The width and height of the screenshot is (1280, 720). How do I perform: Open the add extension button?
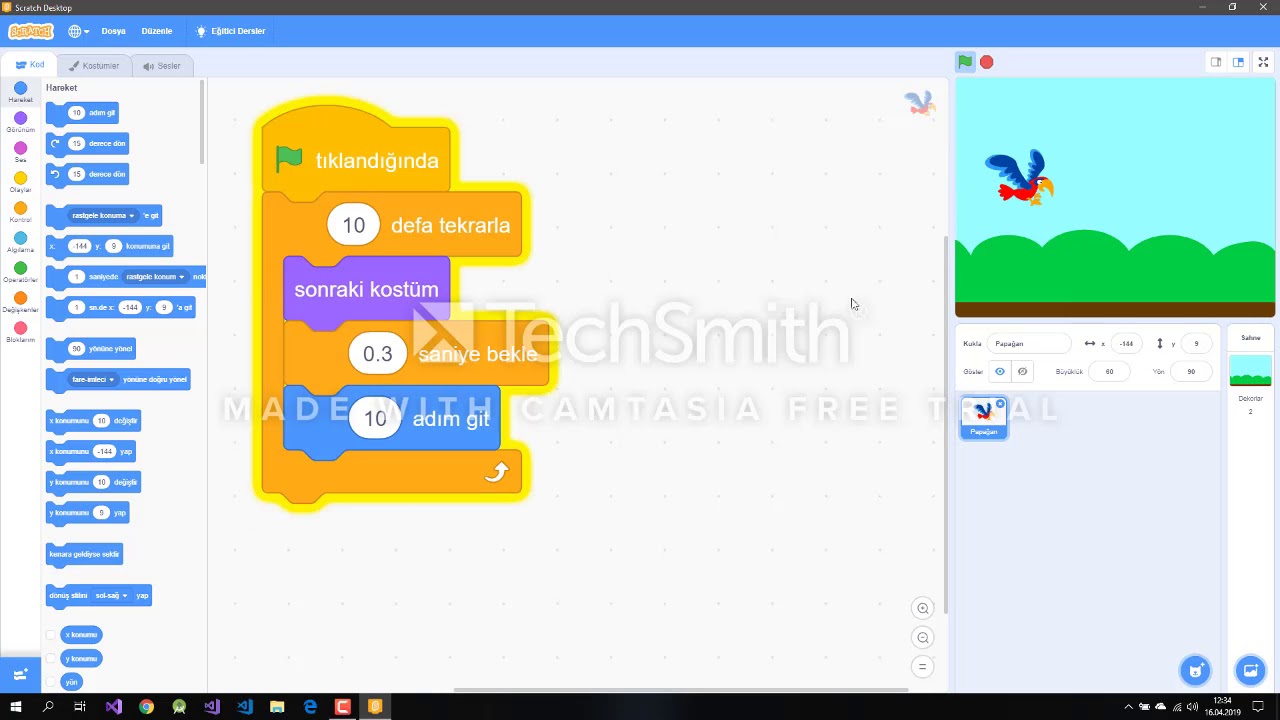point(20,675)
